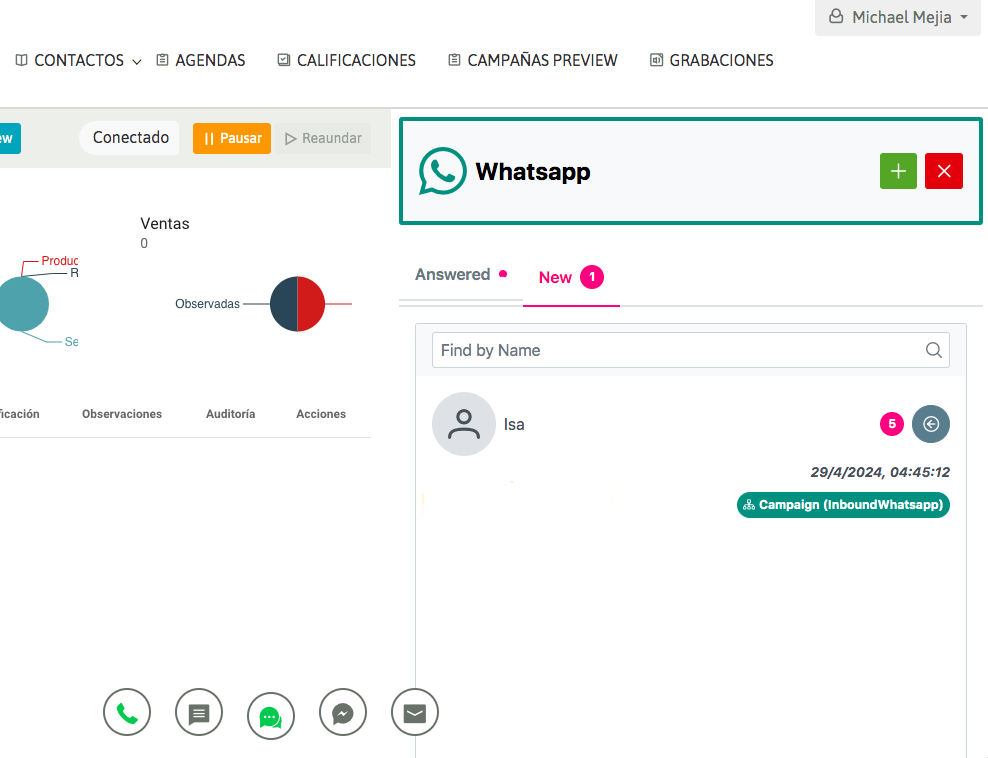Click the search magnifier in Find by Name
The image size is (988, 758).
coord(933,350)
